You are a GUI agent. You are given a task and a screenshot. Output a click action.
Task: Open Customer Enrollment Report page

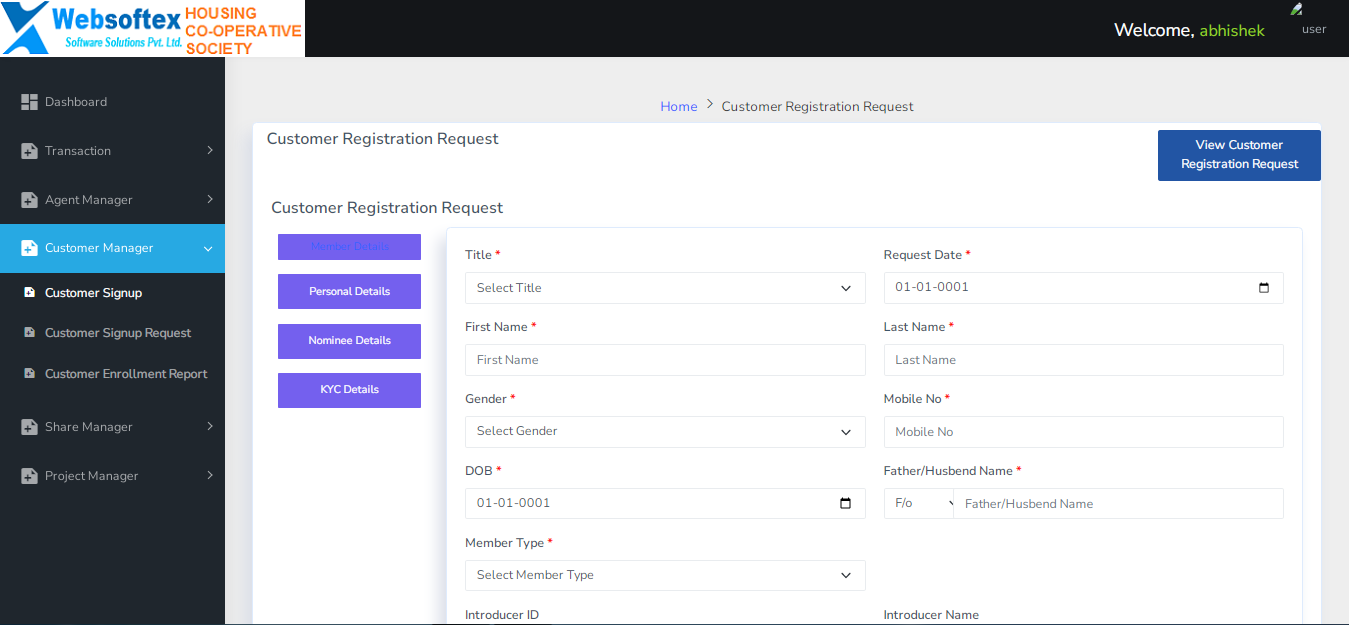click(x=126, y=374)
